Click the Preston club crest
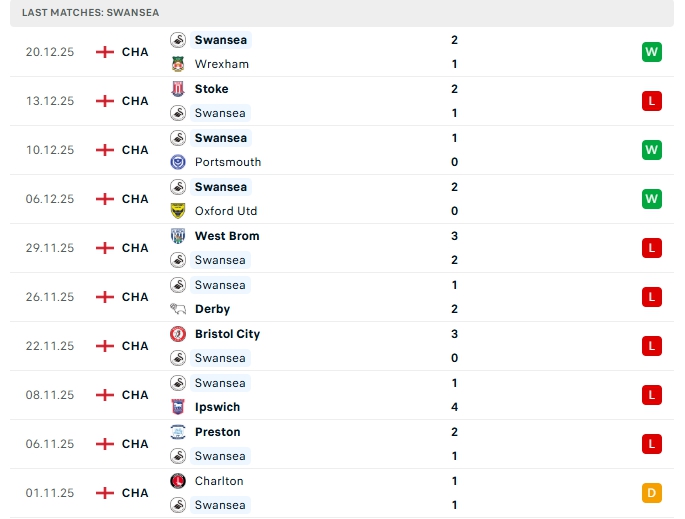Screen dimensions: 685x519 [178, 432]
